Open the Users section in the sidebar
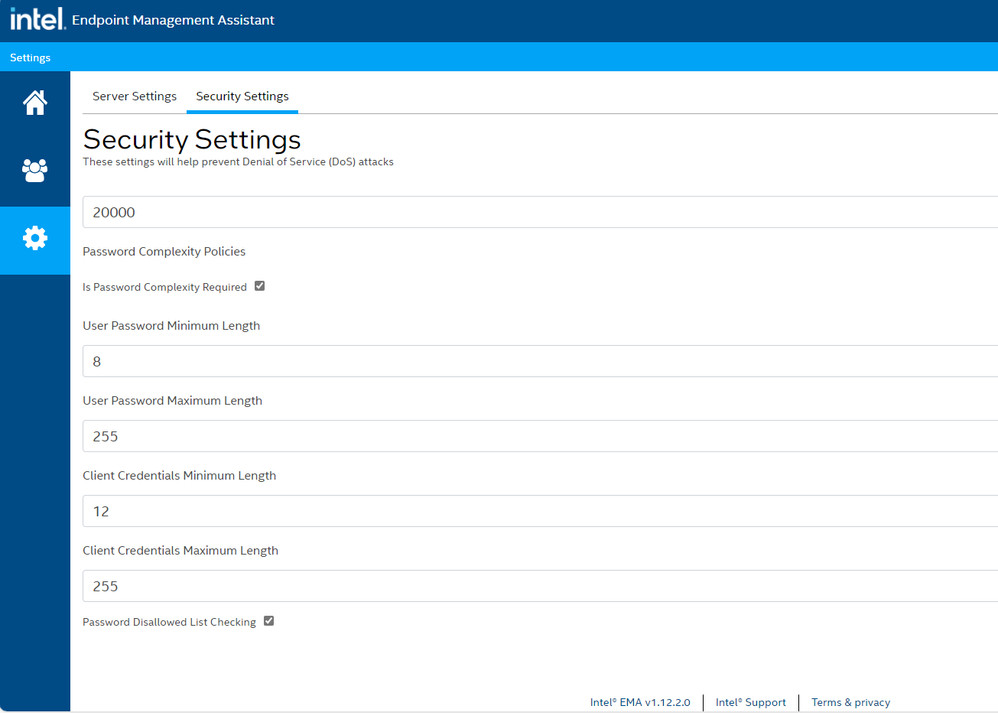Screen dimensions: 998x713 (35, 170)
